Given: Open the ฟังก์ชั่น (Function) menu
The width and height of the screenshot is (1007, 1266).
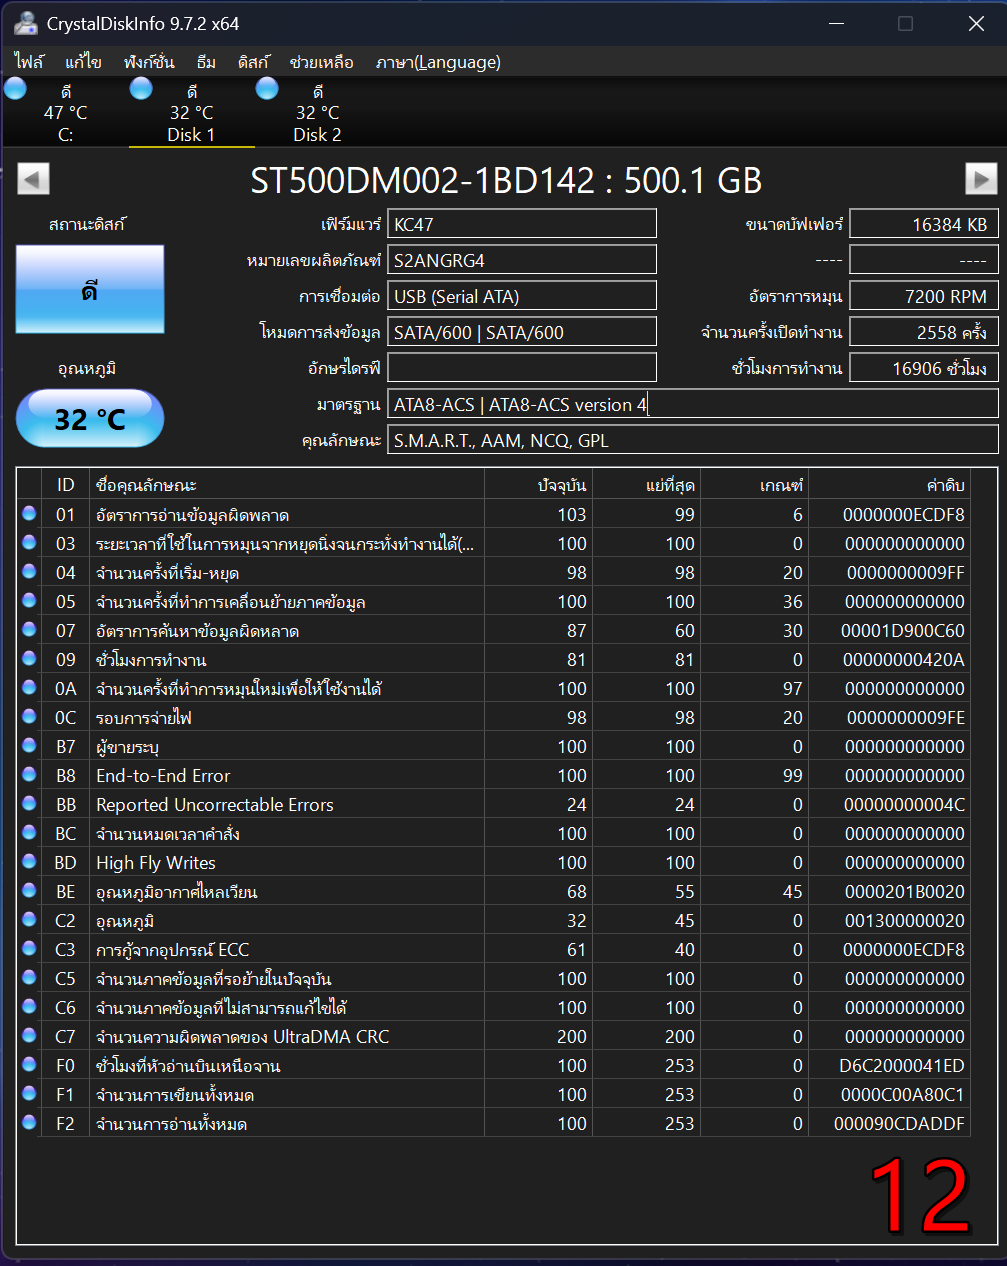Looking at the screenshot, I should [x=149, y=62].
